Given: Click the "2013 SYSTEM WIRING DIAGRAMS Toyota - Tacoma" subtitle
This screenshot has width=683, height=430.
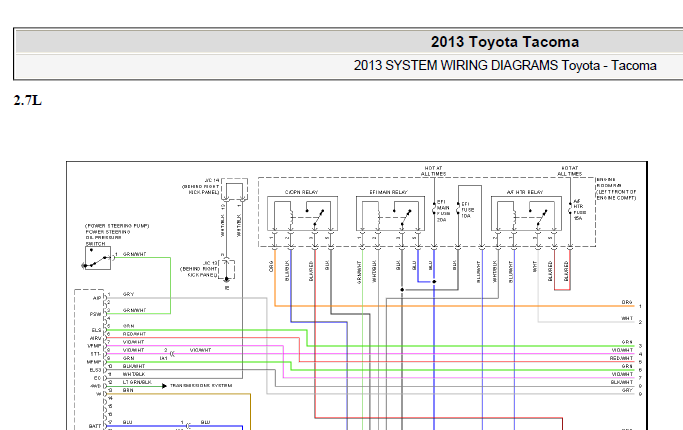Looking at the screenshot, I should click(x=505, y=65).
